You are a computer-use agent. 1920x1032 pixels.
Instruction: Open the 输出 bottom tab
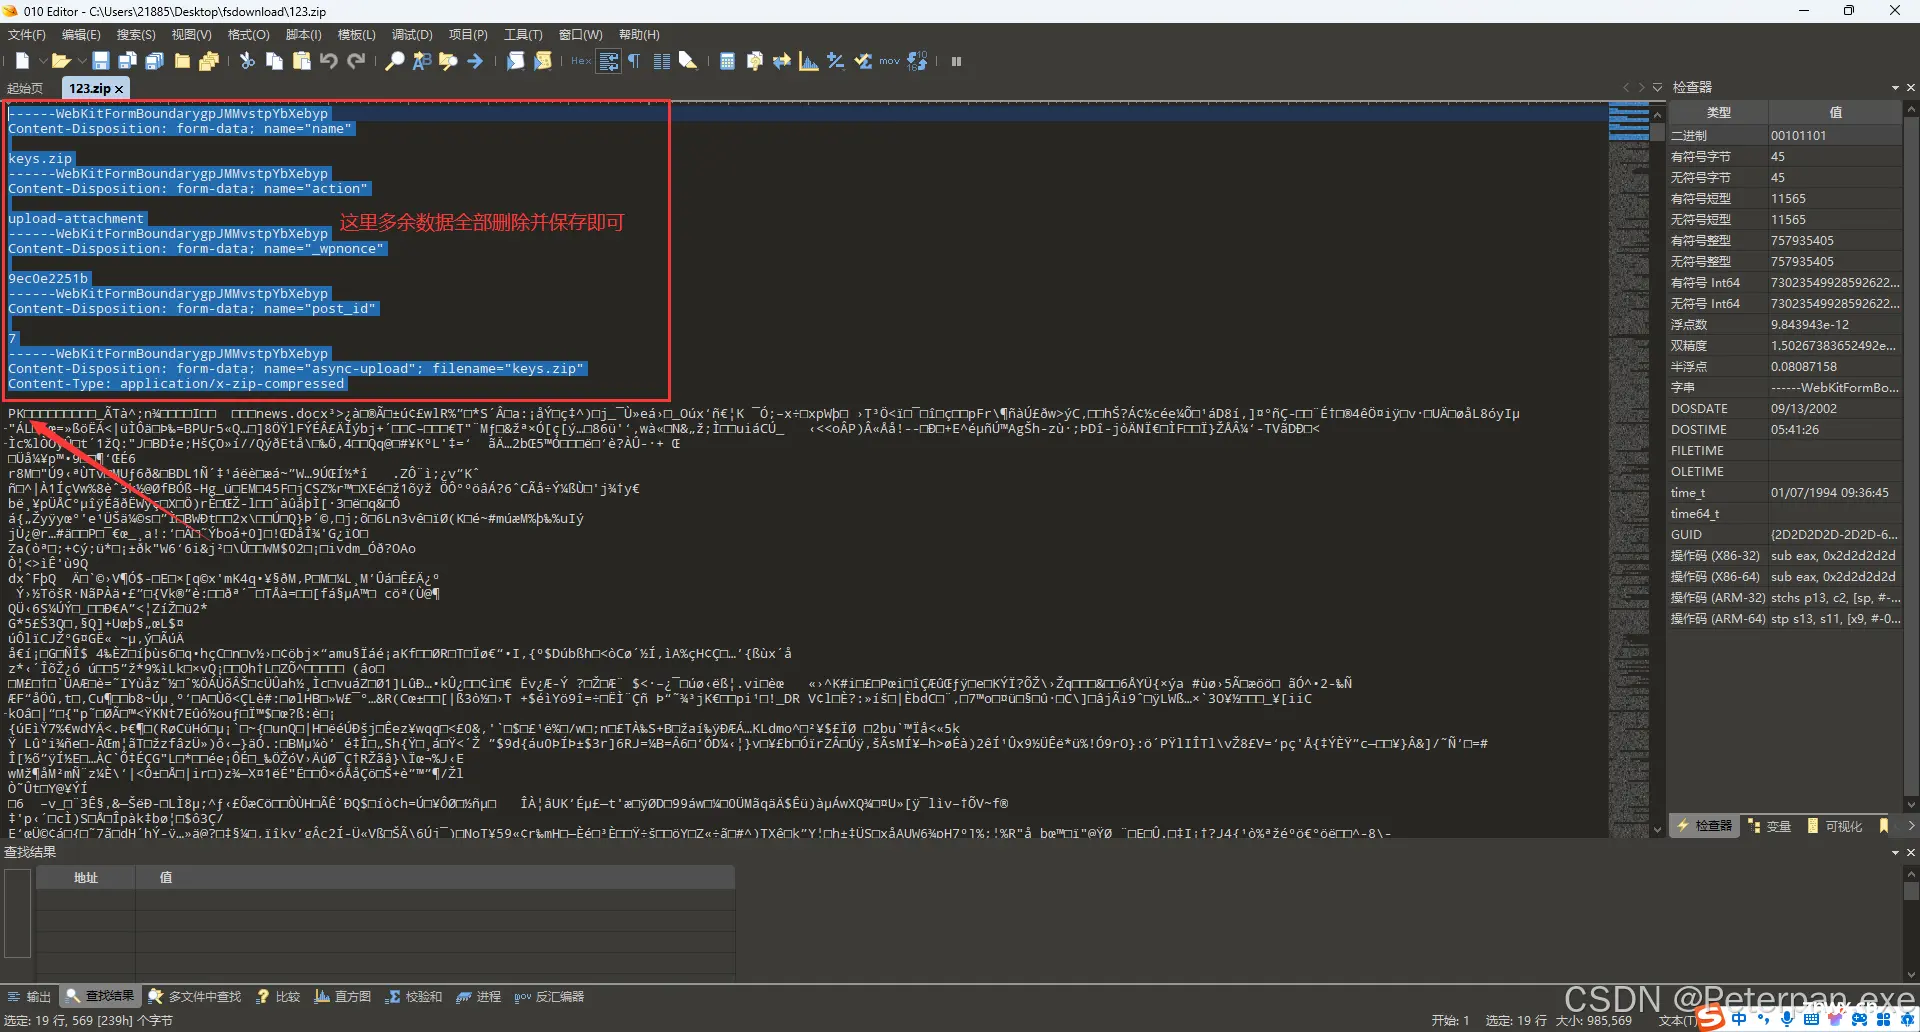(x=29, y=996)
